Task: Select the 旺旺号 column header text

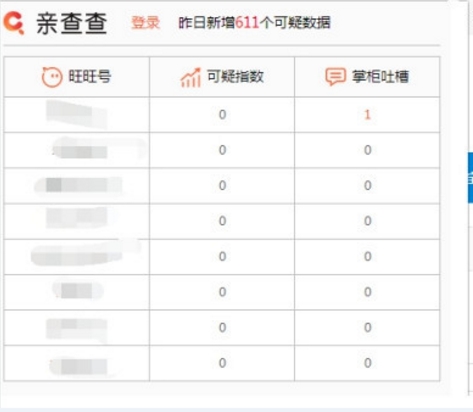Action: 90,77
